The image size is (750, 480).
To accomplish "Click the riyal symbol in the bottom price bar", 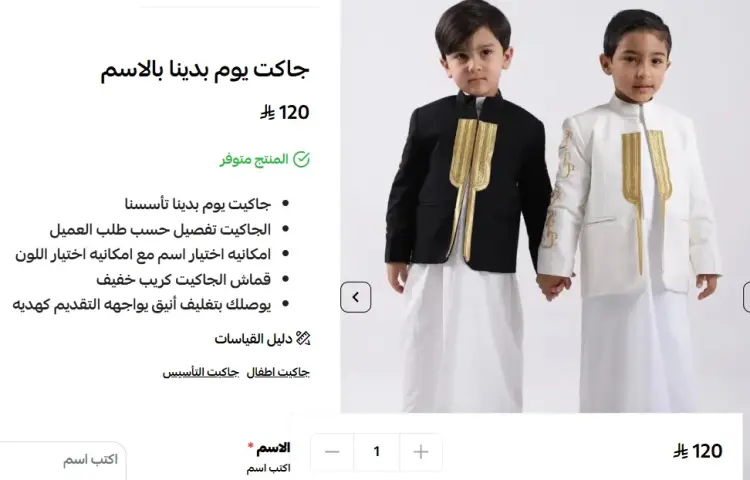I will point(680,451).
